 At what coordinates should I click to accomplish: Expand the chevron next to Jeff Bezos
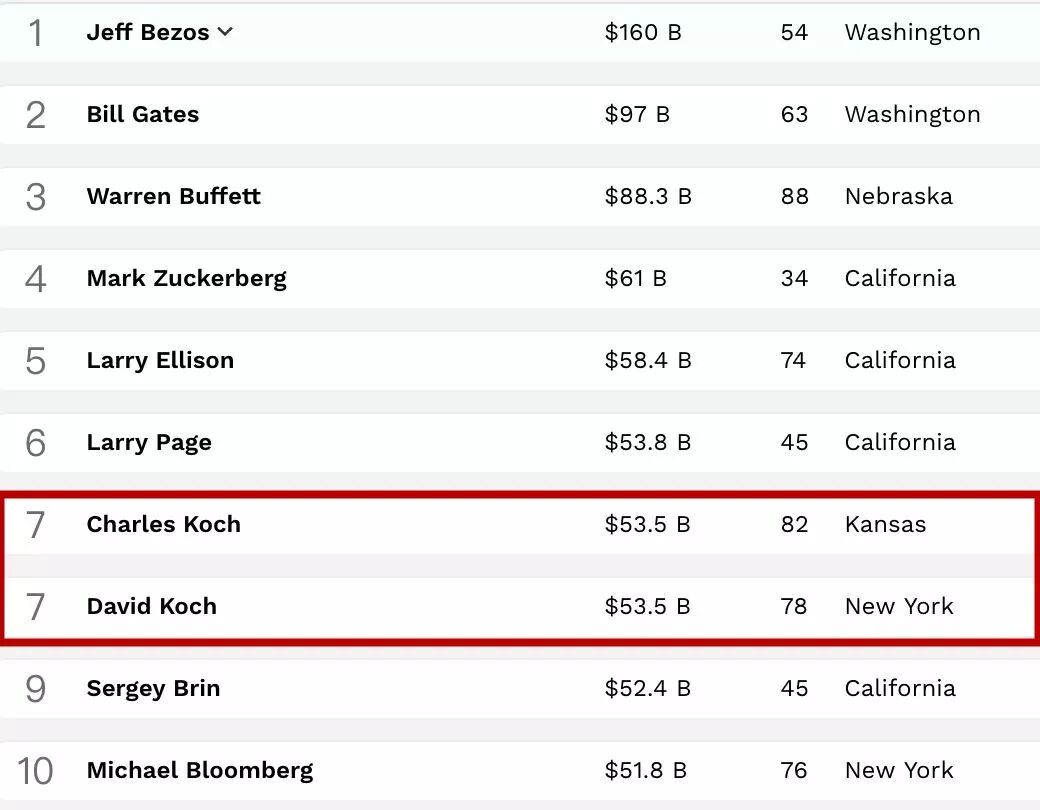tap(226, 32)
